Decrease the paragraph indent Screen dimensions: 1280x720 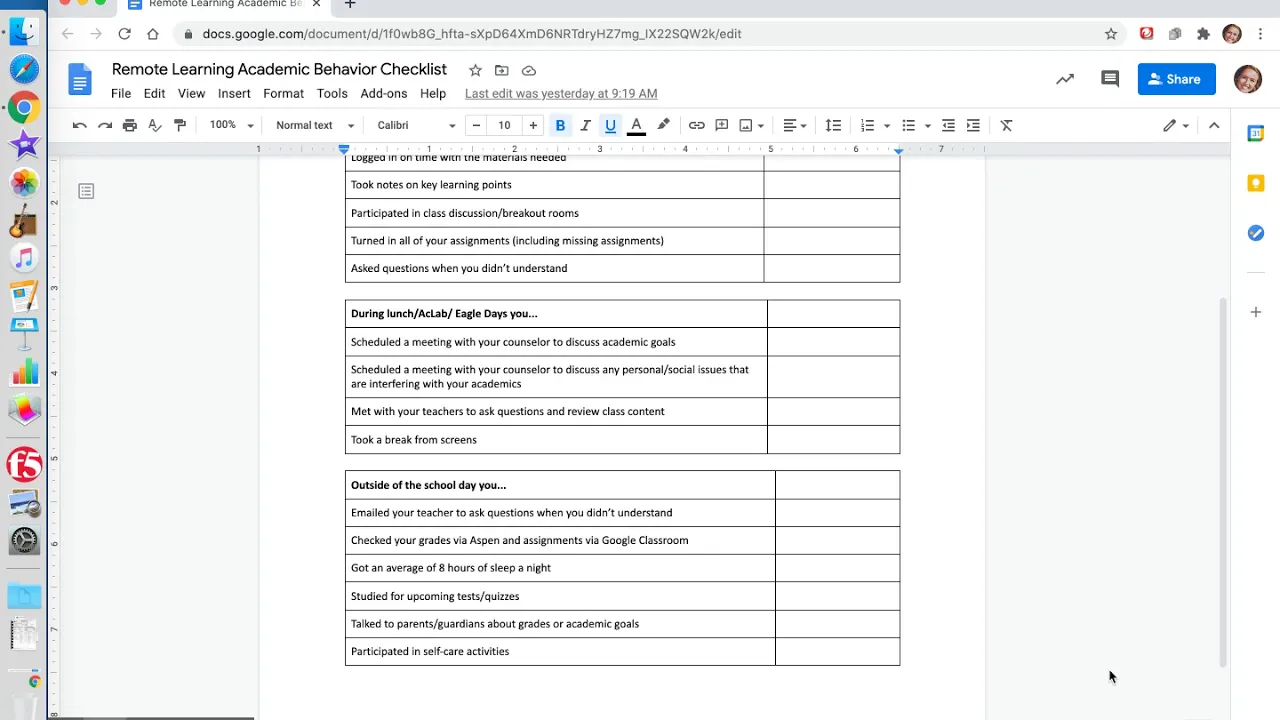tap(948, 125)
